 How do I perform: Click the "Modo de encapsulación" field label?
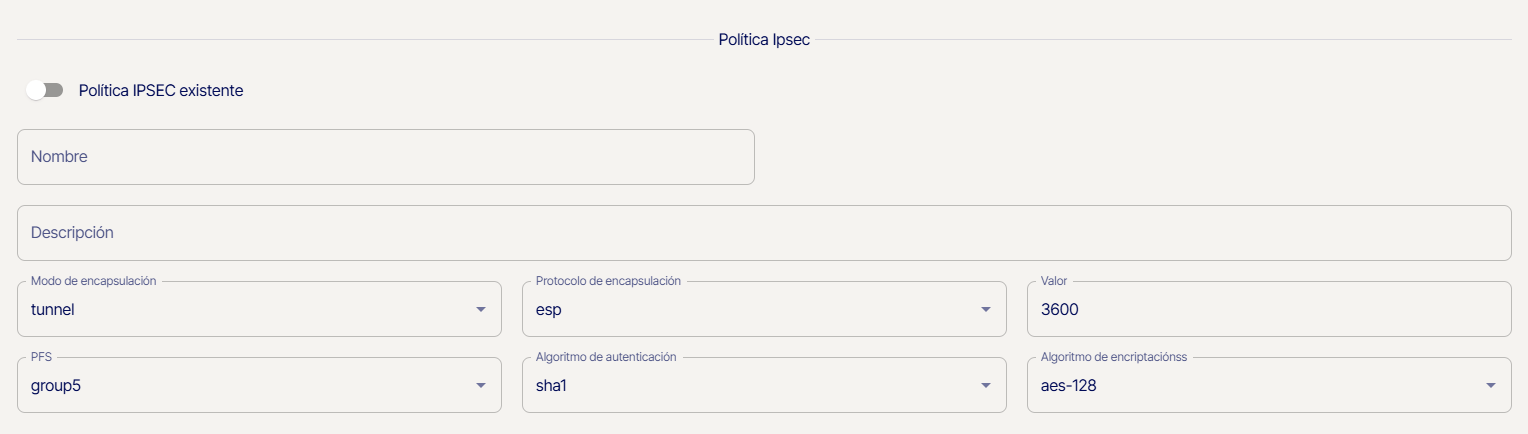(93, 281)
